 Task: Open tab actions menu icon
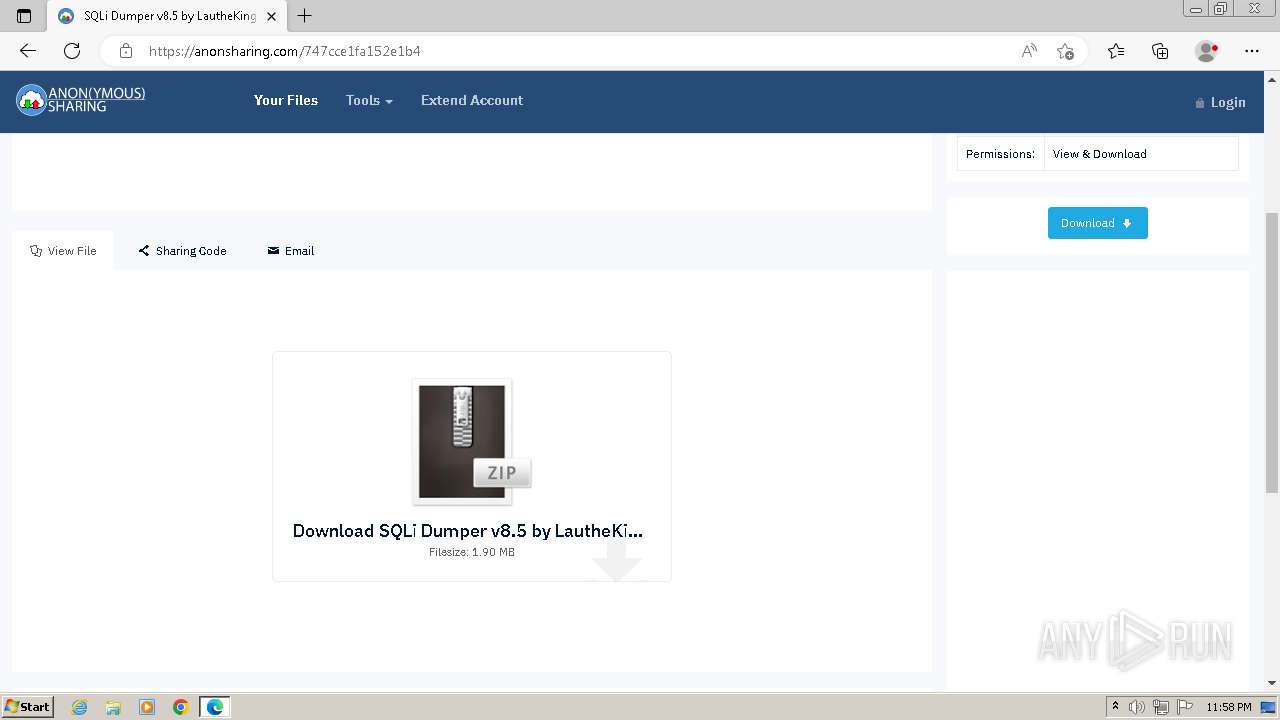(24, 16)
